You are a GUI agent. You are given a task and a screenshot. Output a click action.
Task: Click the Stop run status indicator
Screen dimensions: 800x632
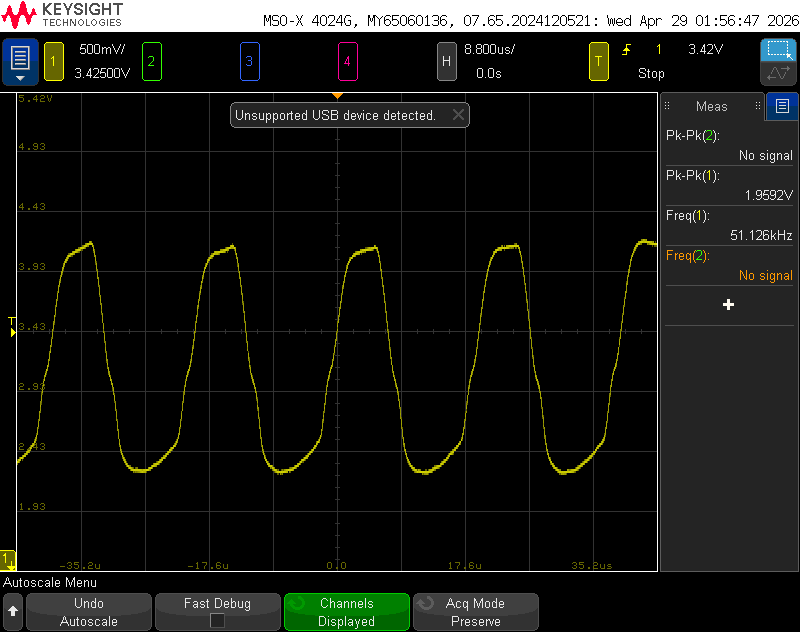click(651, 73)
